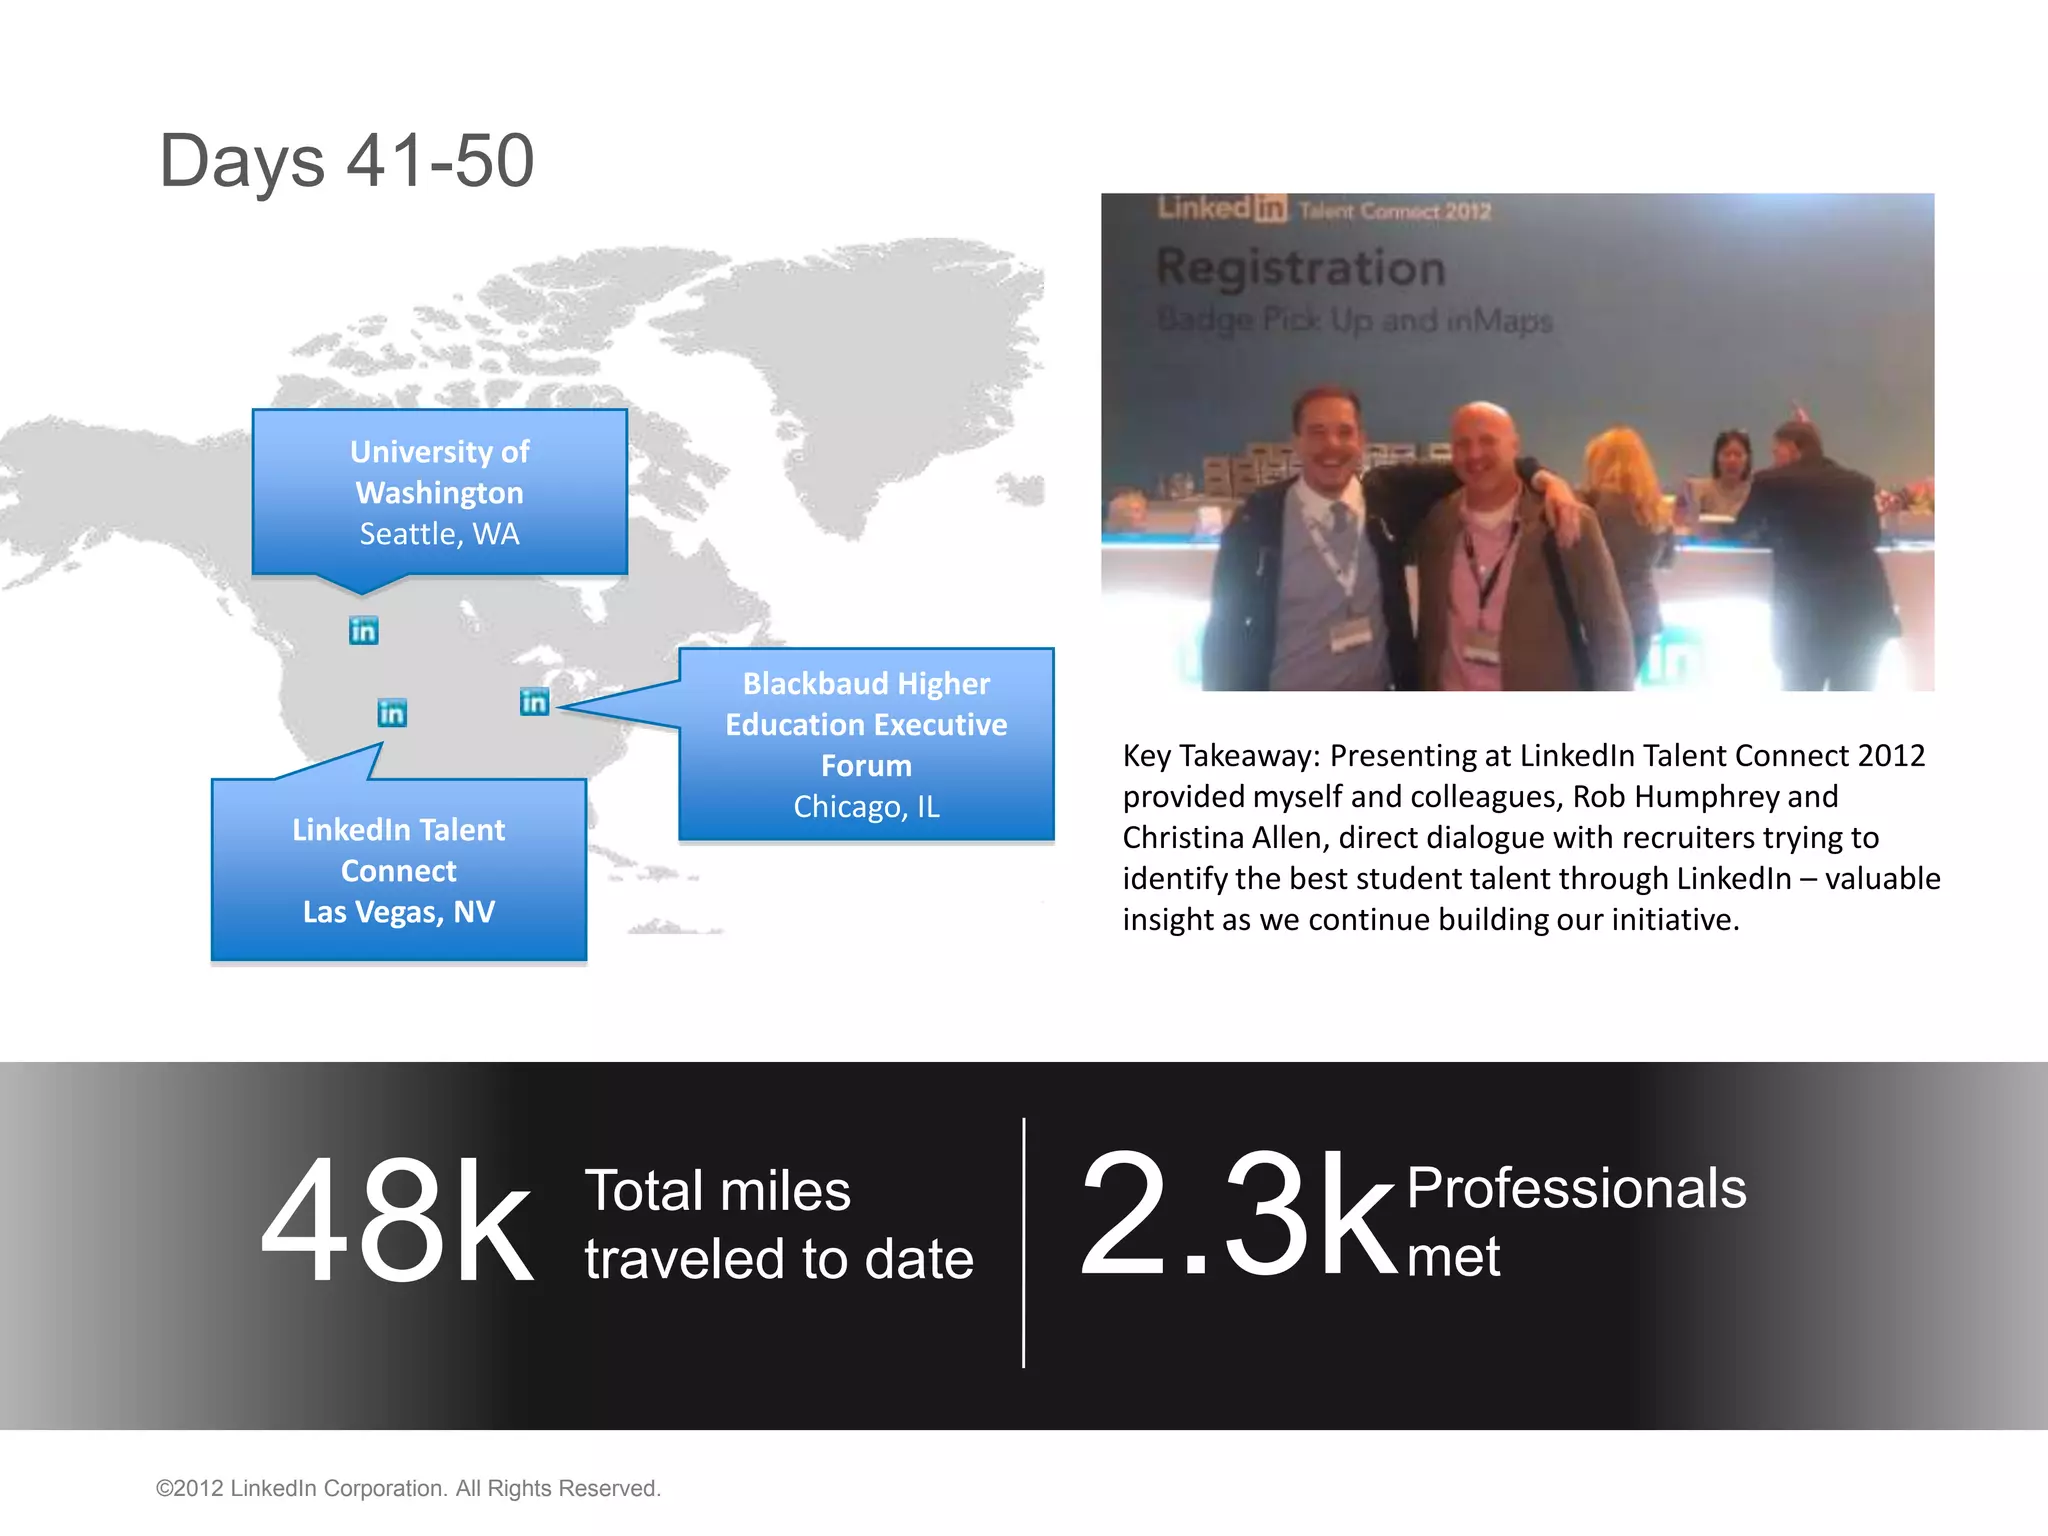Screen dimensions: 2048x1536
Task: Click the LinkedIn logo in the registration photo
Action: click(x=1222, y=208)
